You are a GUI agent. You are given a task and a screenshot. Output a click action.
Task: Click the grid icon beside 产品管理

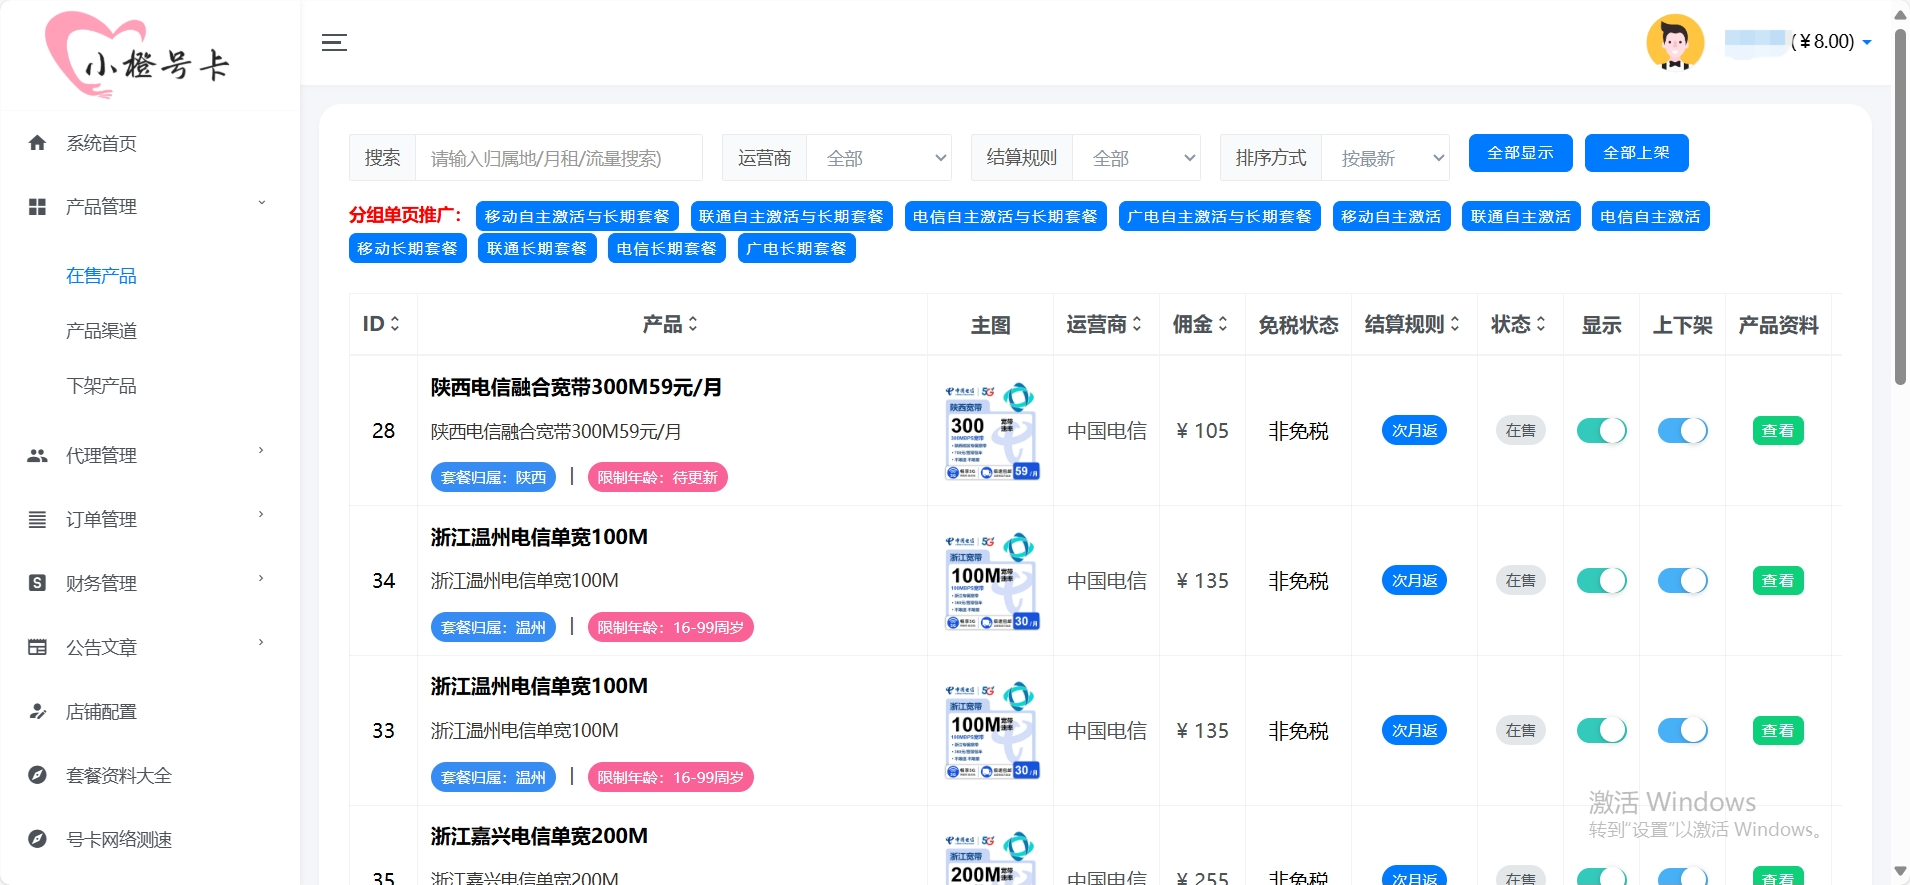(37, 207)
